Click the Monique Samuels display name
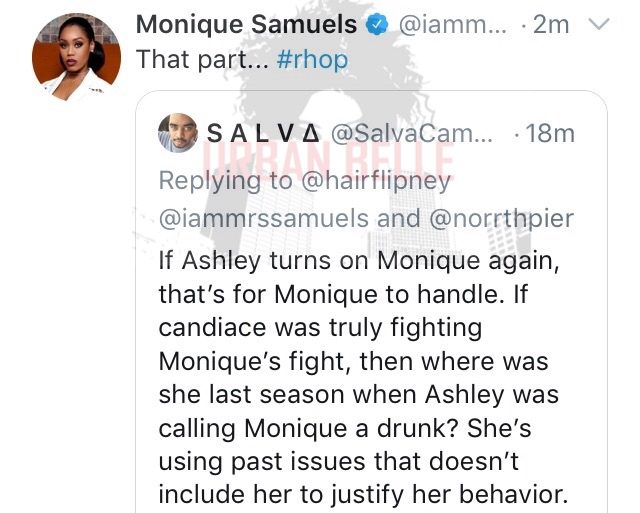Screen dimensions: 640x513 pos(247,24)
